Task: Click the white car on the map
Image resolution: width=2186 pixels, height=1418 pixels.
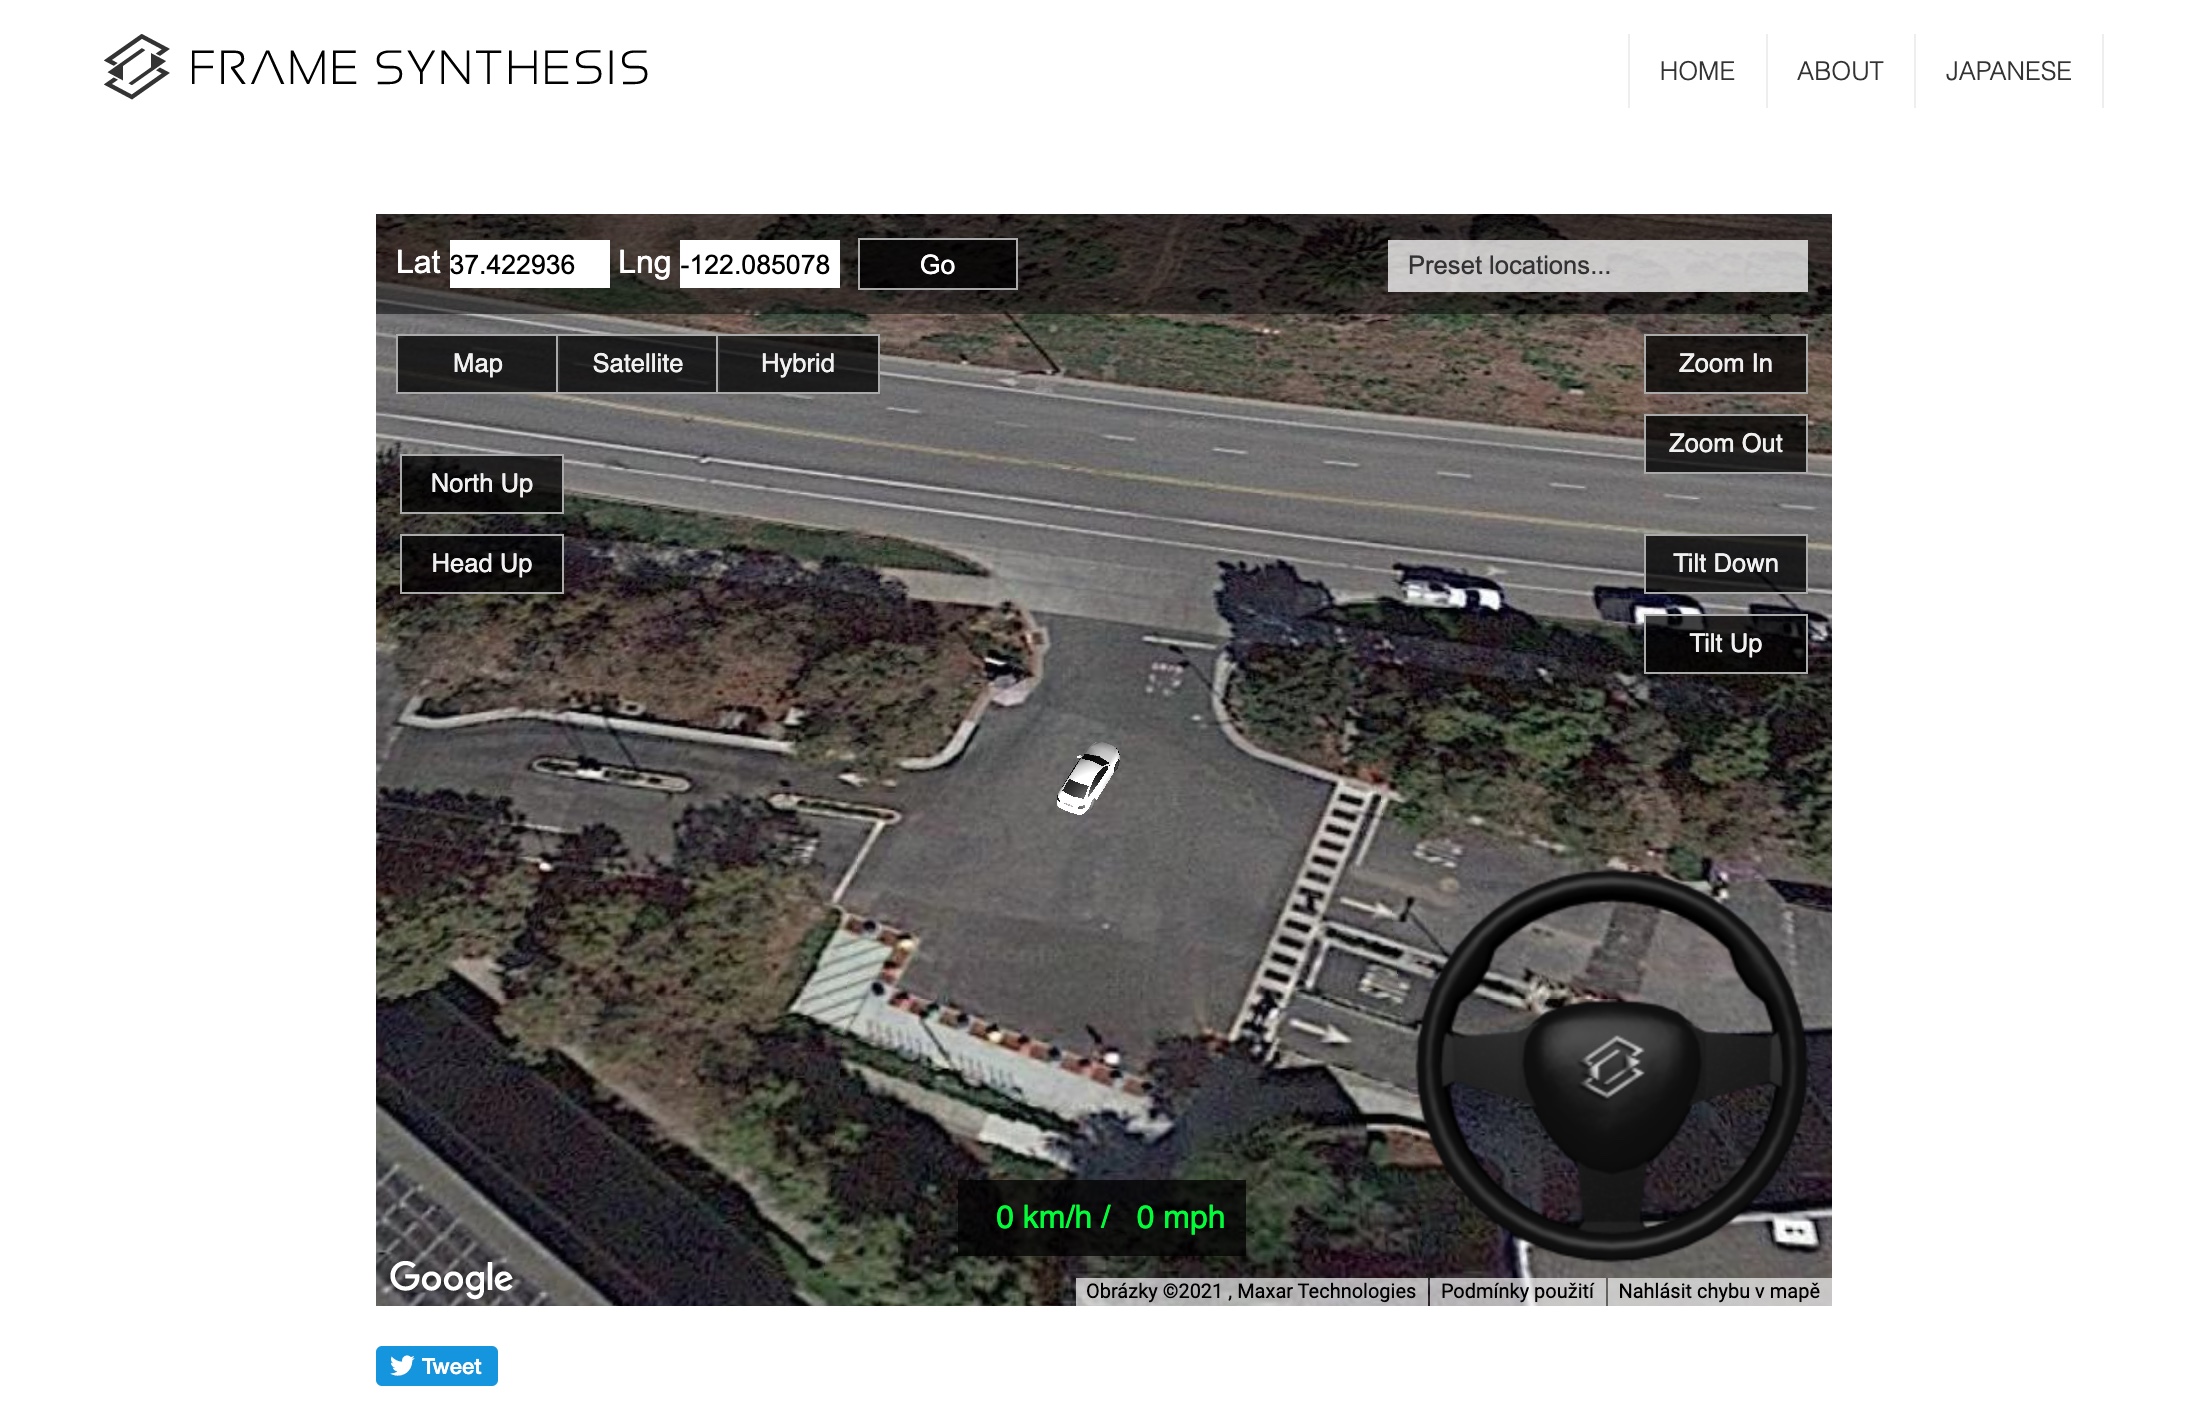Action: point(1088,779)
